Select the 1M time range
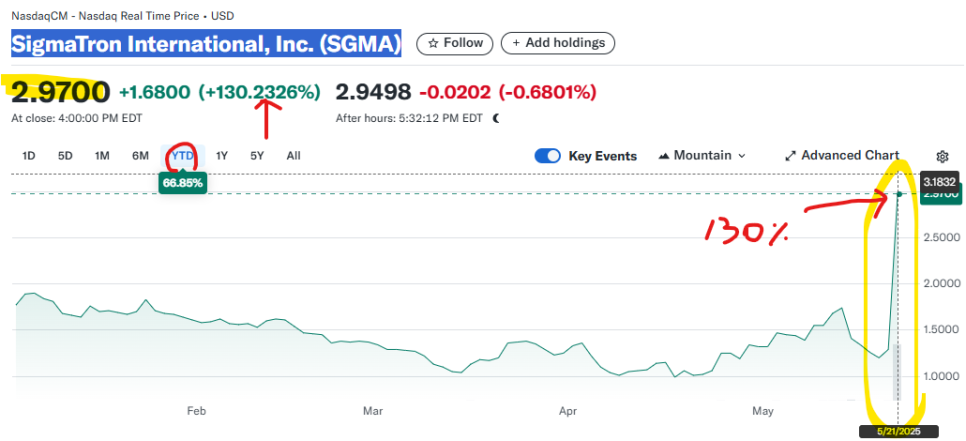The image size is (966, 441). (102, 156)
